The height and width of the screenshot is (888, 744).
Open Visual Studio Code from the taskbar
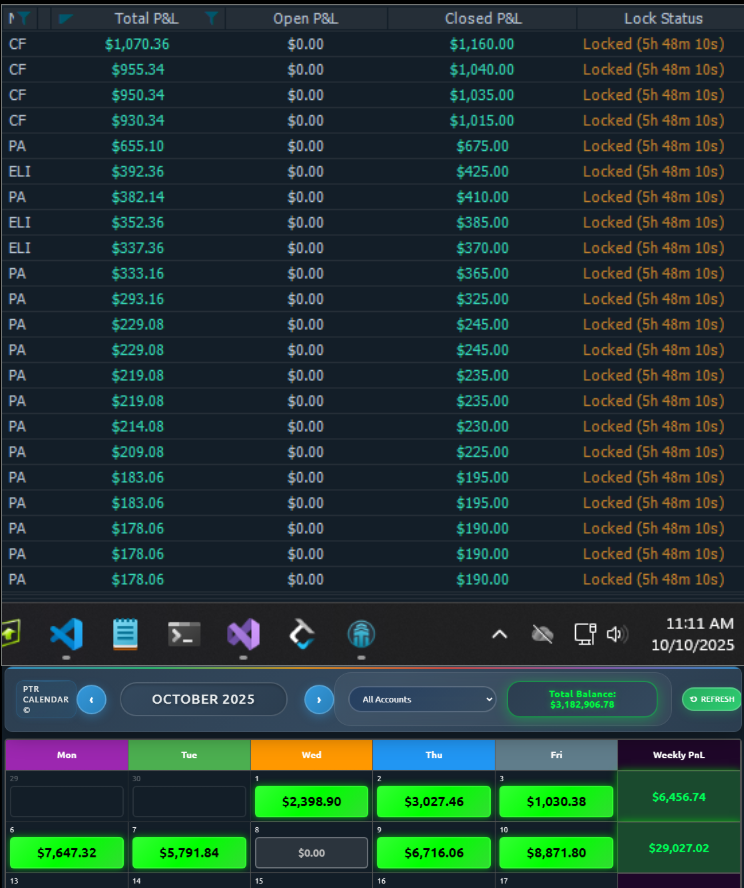[66, 634]
